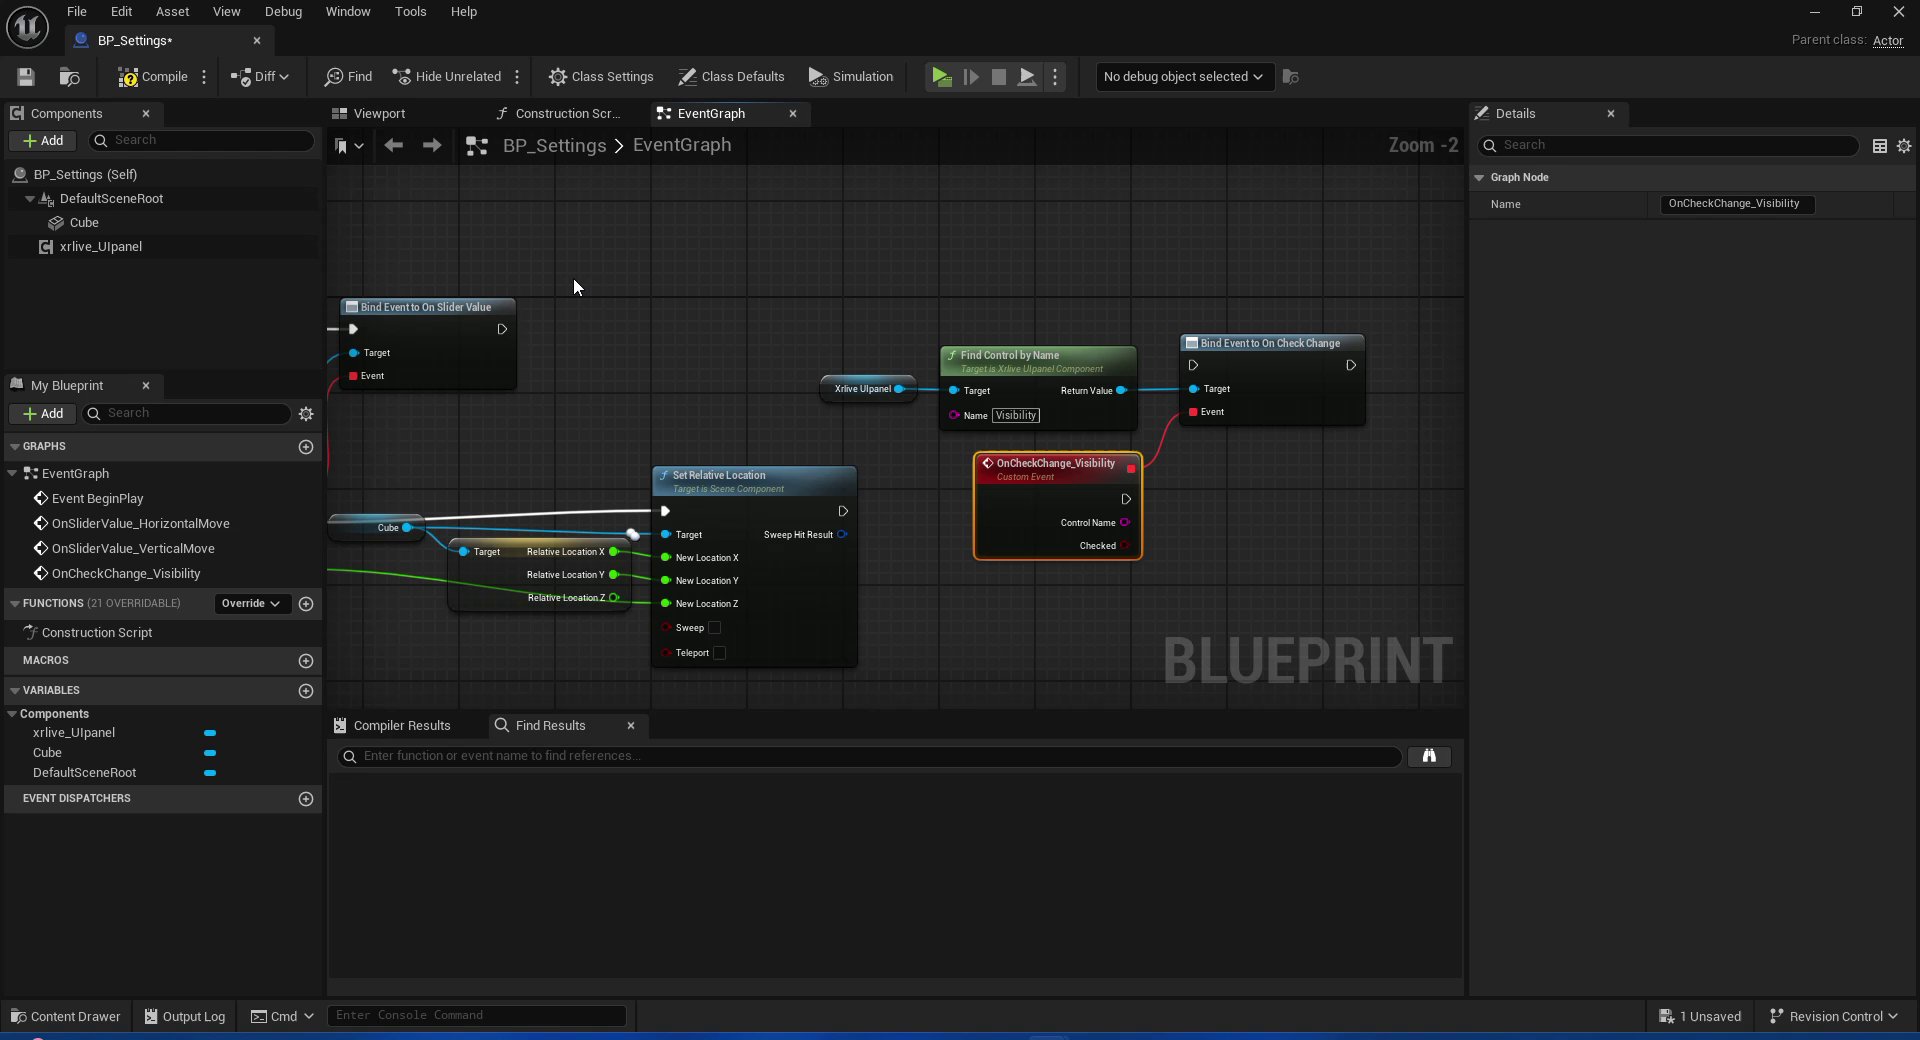Click Add in the My Blueprint panel
The height and width of the screenshot is (1040, 1920).
43,414
